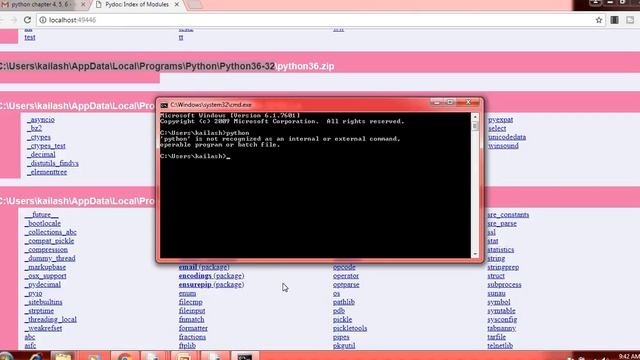Open the _collections_abc module link
Screen dimensions: 640x360
coord(51,232)
